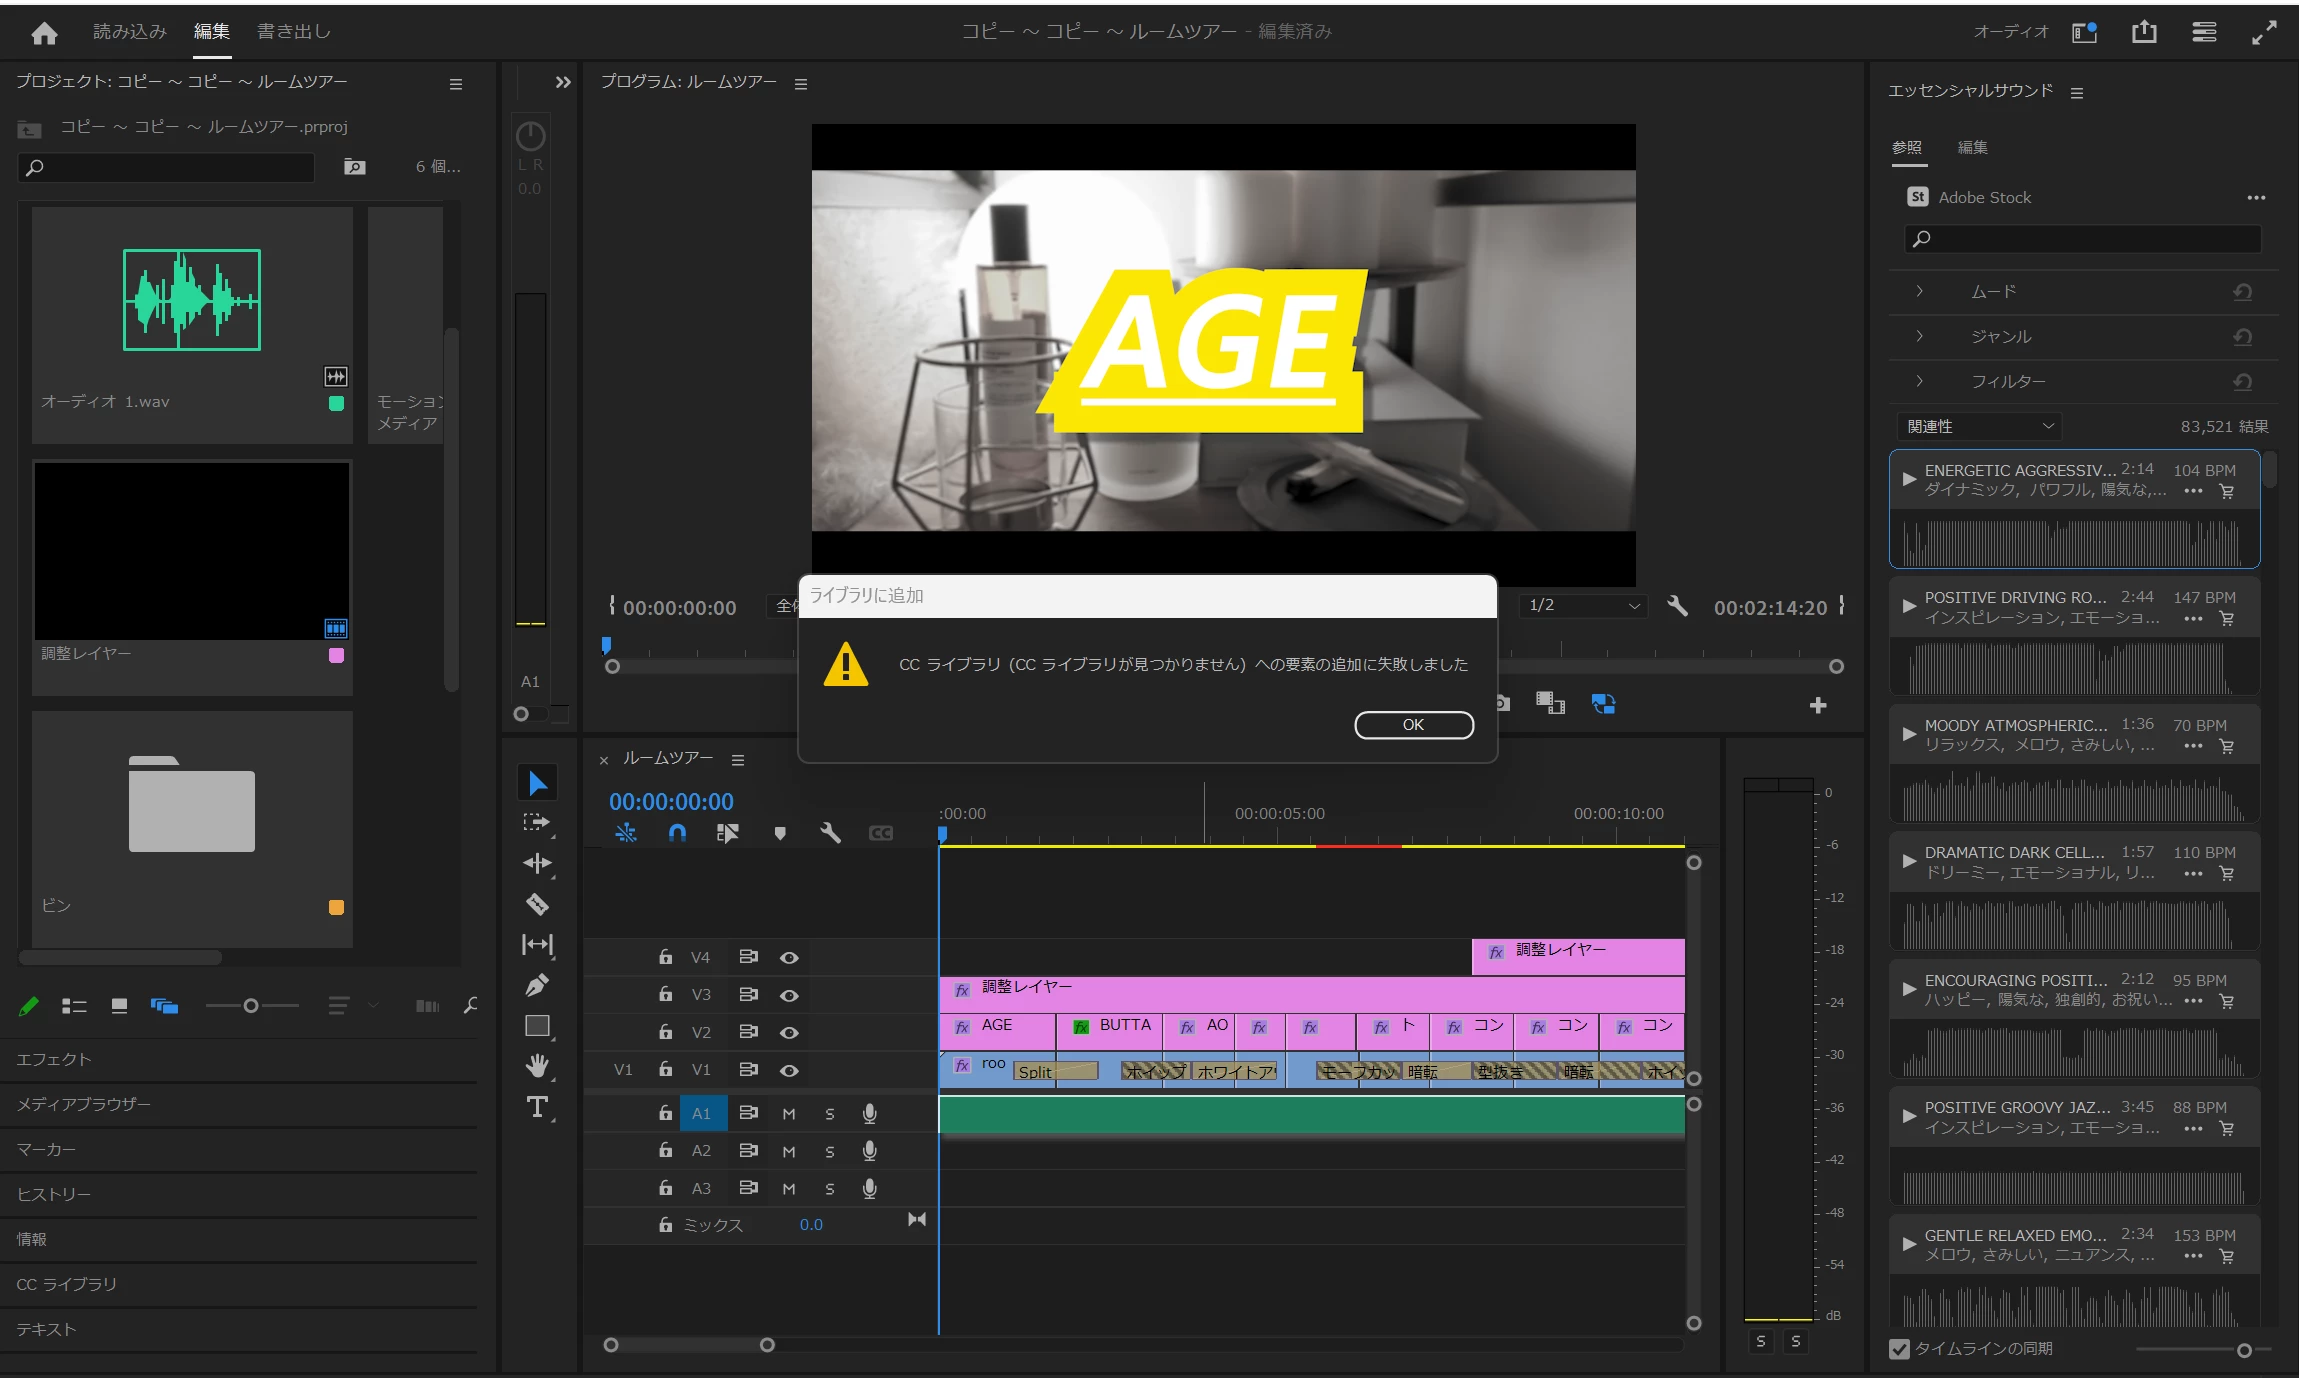
Task: Expand the ムード filter section
Action: point(1919,292)
